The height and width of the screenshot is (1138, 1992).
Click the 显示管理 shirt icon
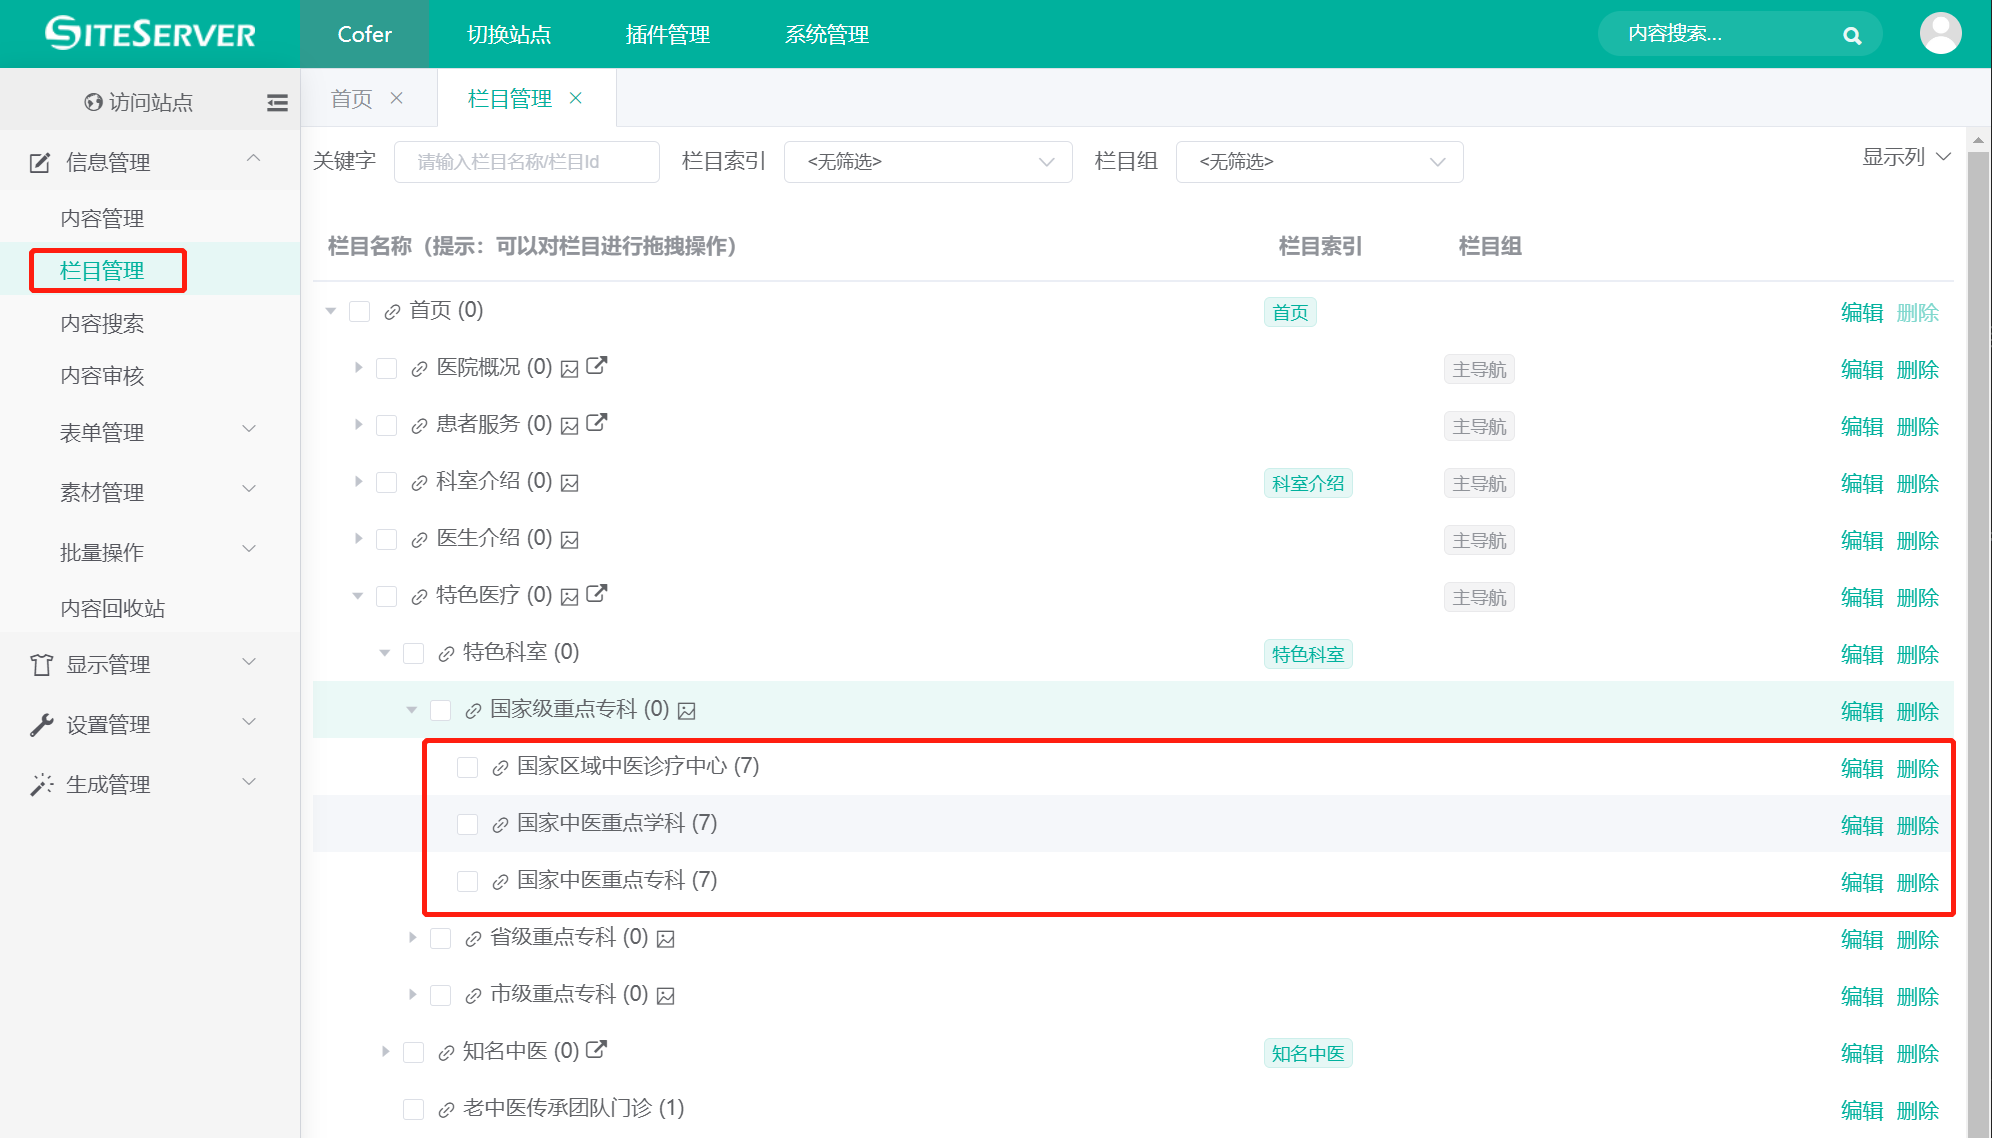pos(41,665)
